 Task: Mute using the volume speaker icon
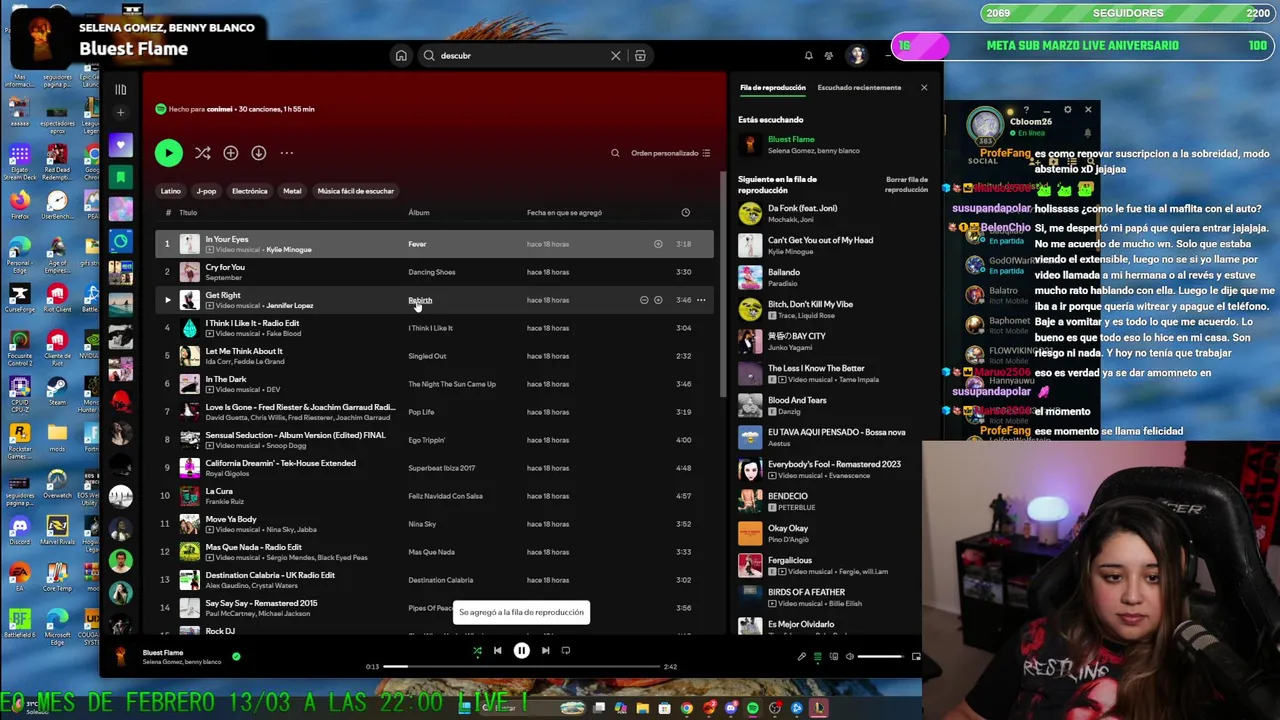850,657
